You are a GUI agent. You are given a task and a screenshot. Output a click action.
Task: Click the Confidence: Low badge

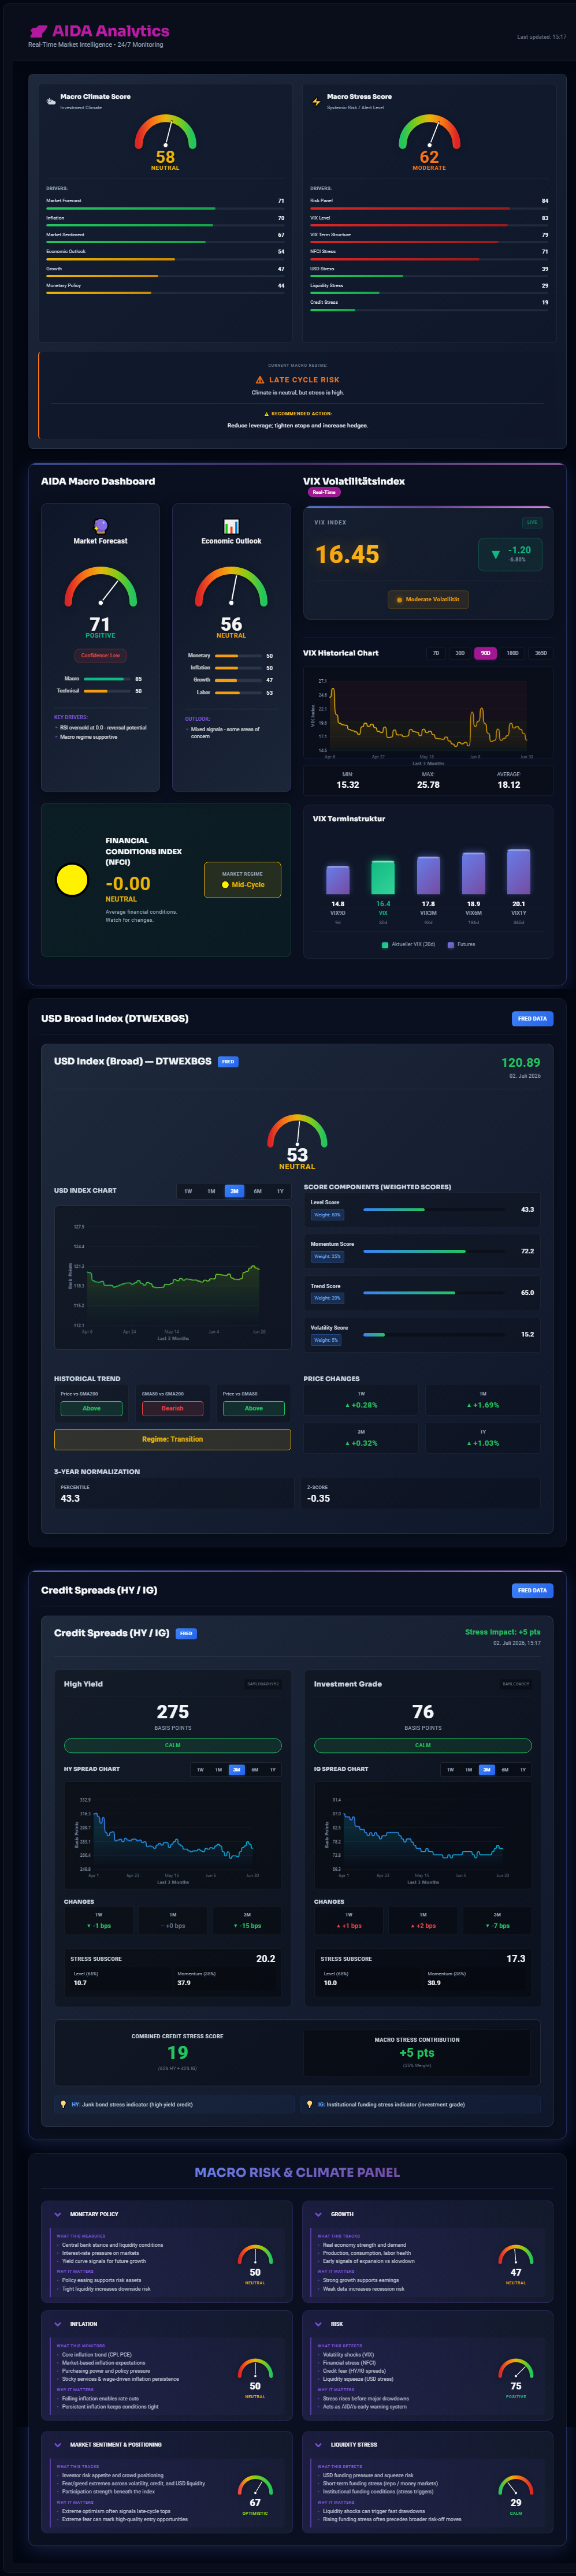point(100,655)
